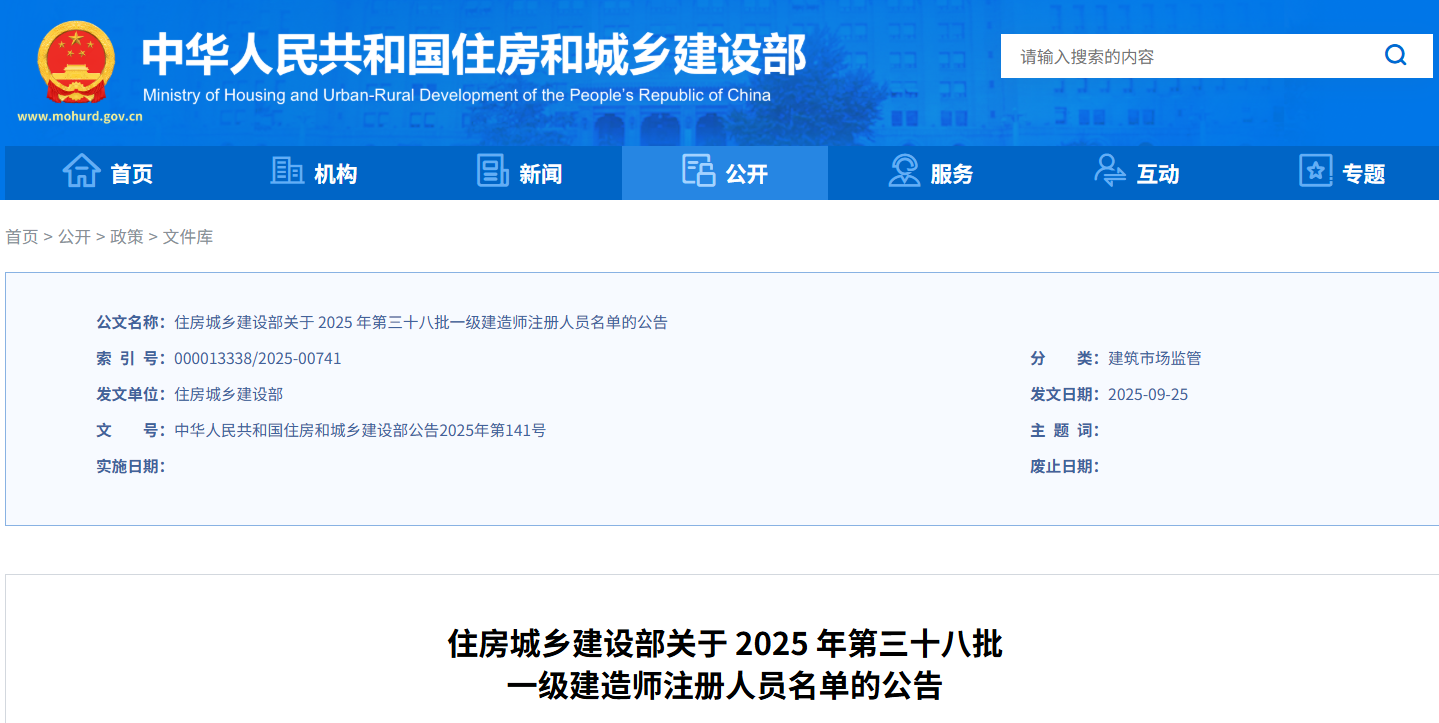1439x723 pixels.
Task: Click the 专题 star badge icon
Action: tap(1315, 171)
